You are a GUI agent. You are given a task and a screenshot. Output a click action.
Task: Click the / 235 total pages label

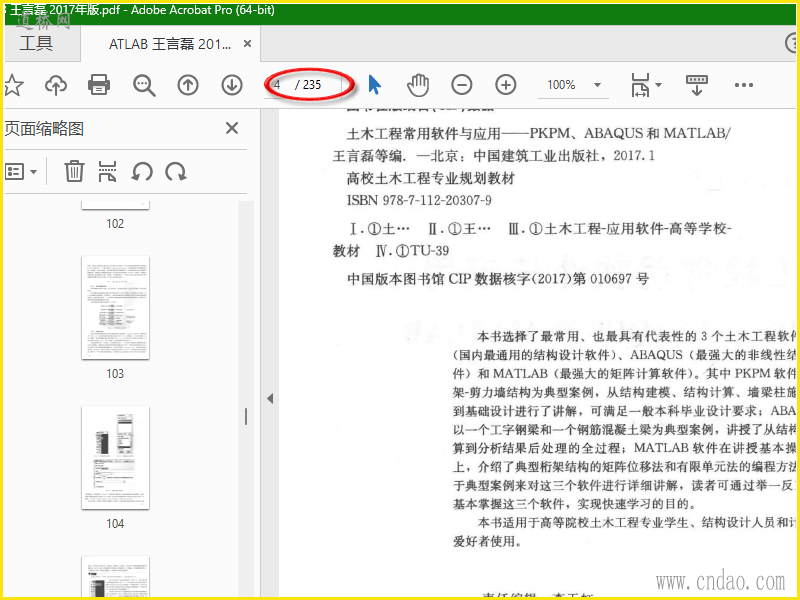pos(308,85)
